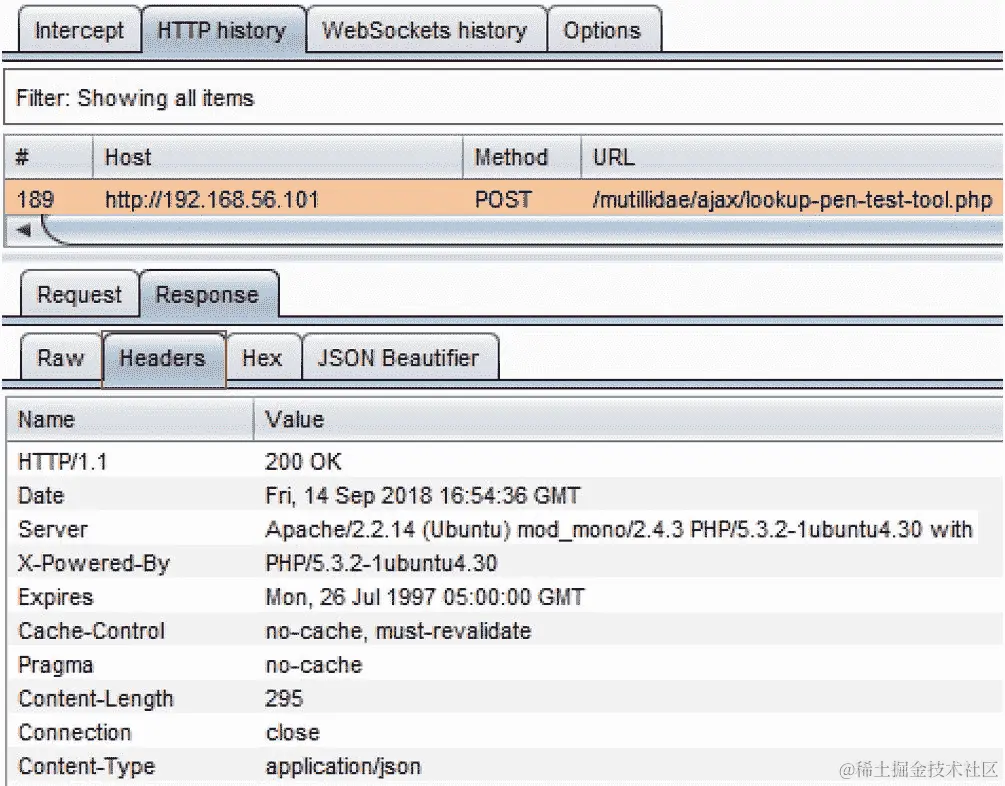Open the JSON Beautifier tab
Screen dimensions: 1005x786
(x=399, y=358)
